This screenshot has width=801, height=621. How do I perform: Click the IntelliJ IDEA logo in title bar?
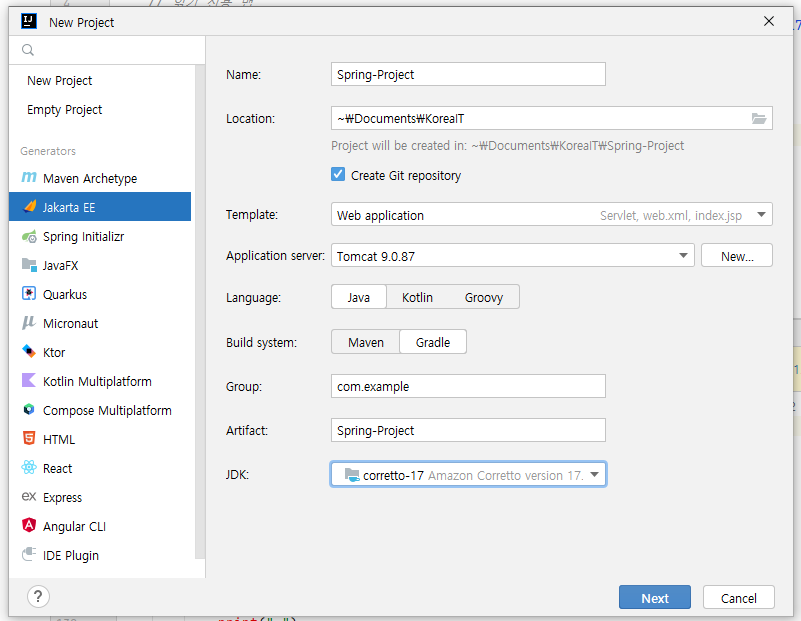(29, 21)
